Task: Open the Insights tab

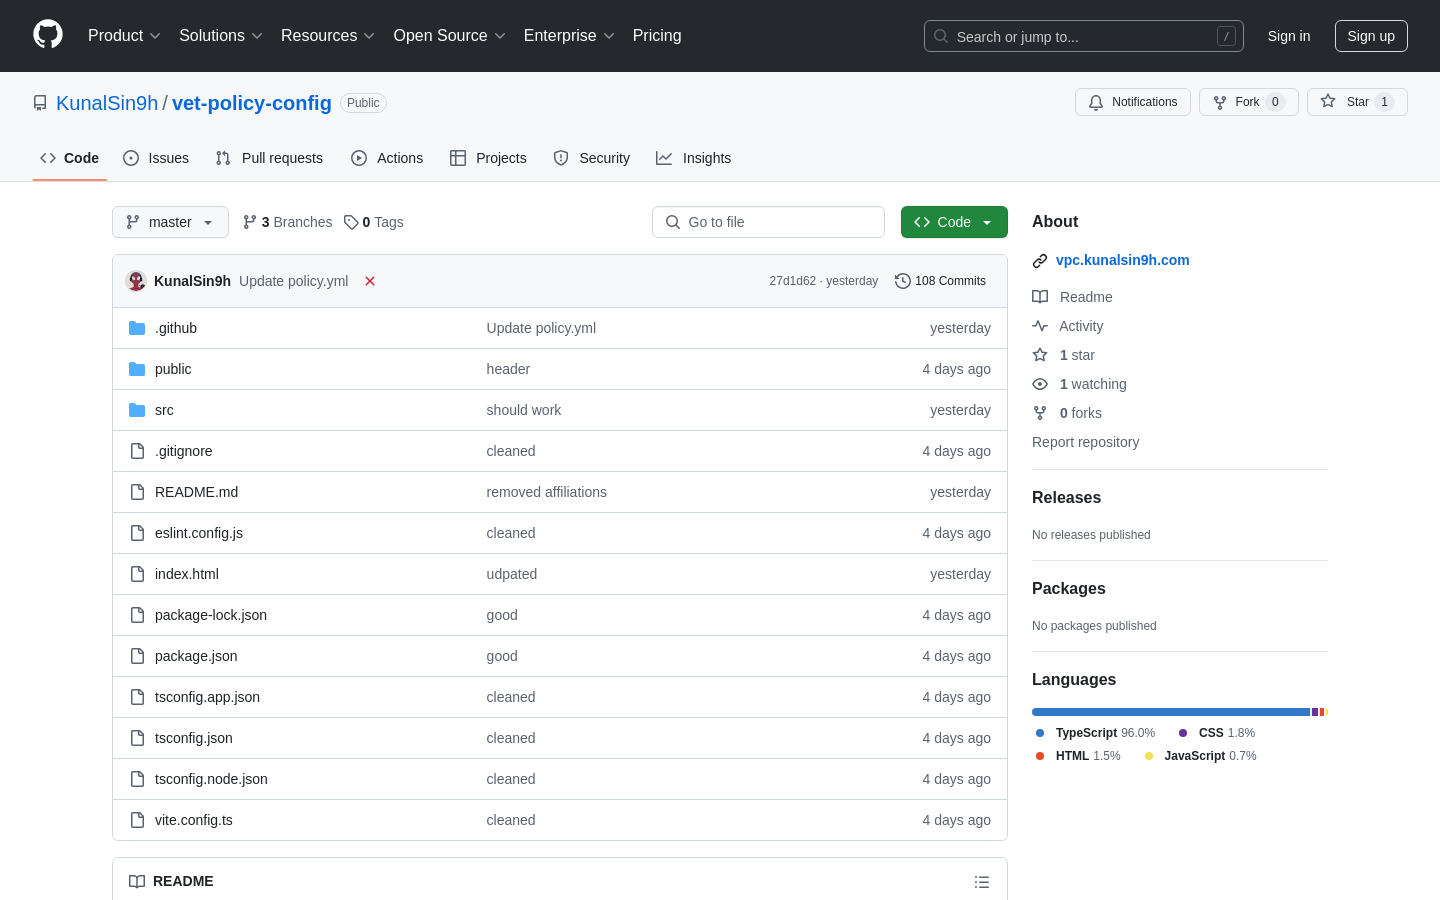Action: [x=694, y=158]
